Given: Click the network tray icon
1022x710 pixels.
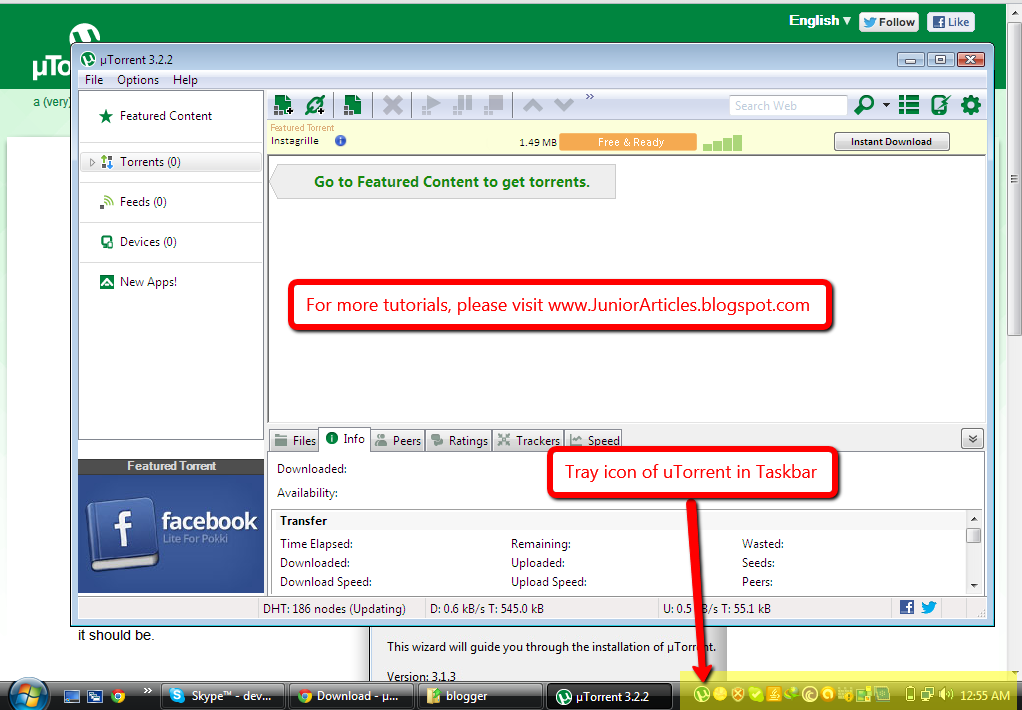Looking at the screenshot, I should (x=928, y=695).
